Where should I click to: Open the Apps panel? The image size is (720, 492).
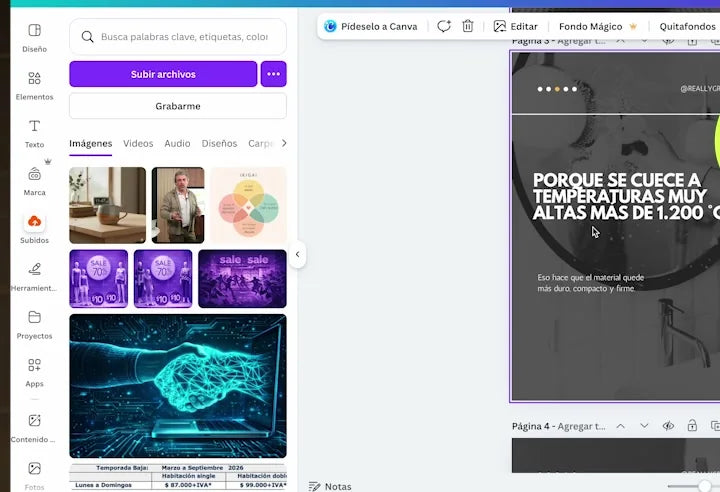pos(34,373)
